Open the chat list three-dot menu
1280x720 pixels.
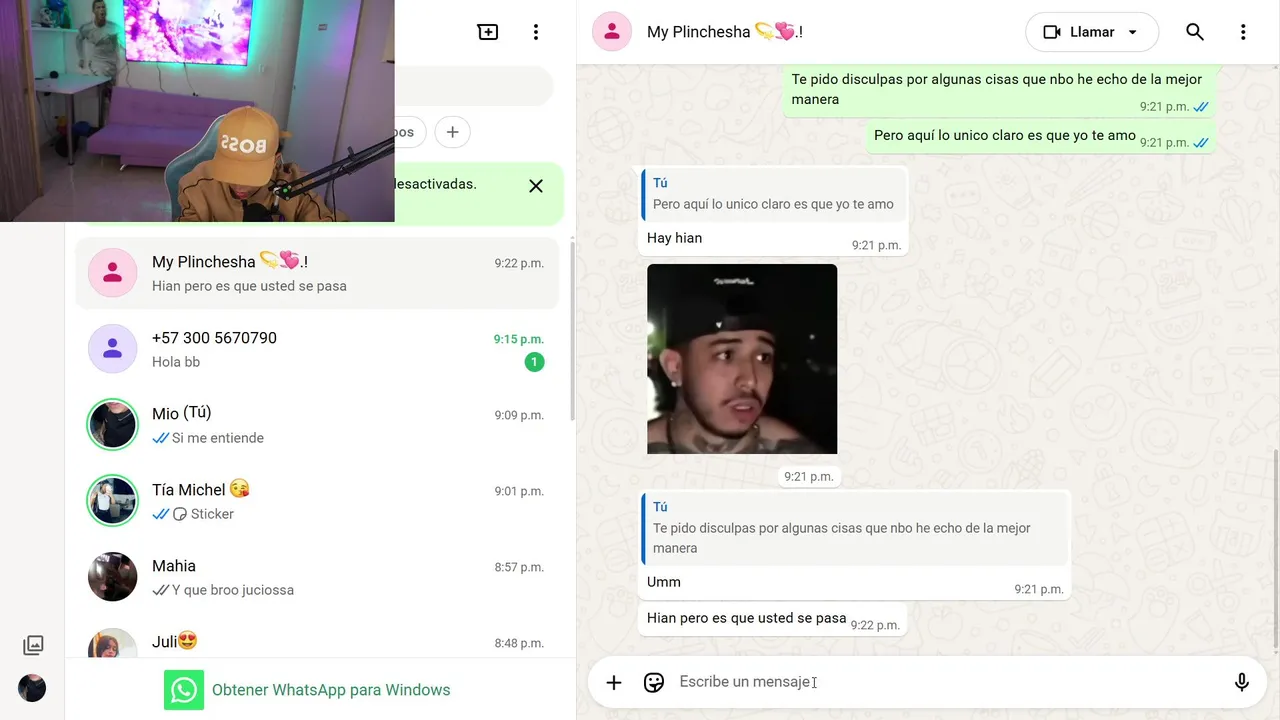(x=536, y=32)
